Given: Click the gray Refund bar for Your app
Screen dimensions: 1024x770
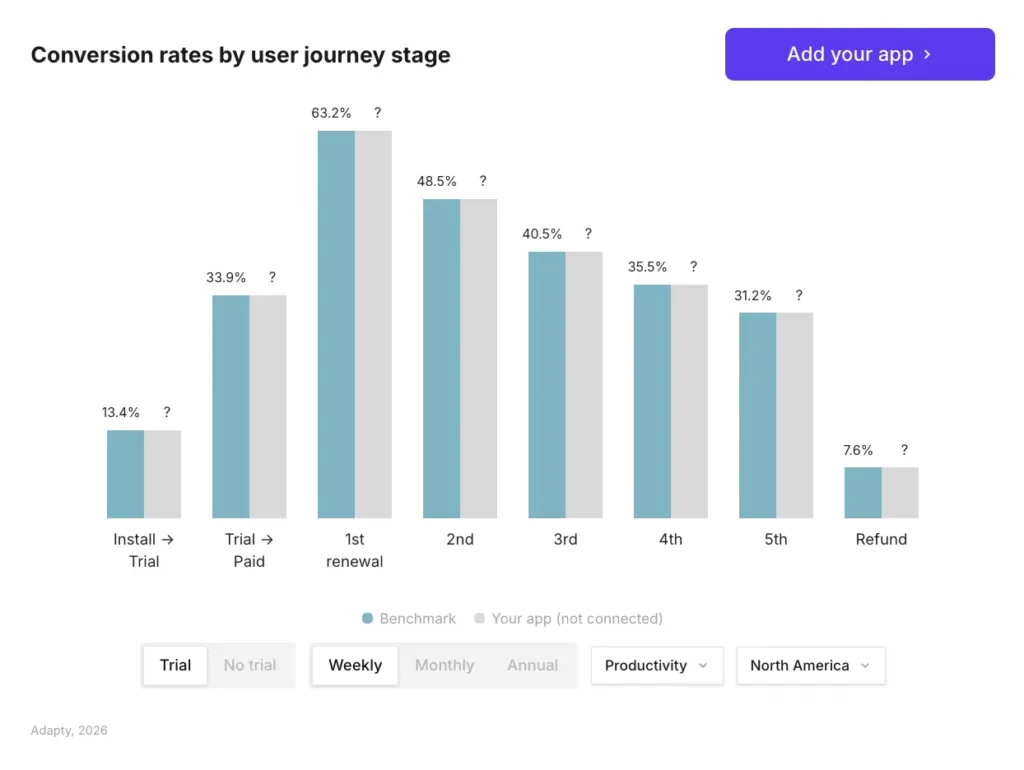Looking at the screenshot, I should [899, 490].
